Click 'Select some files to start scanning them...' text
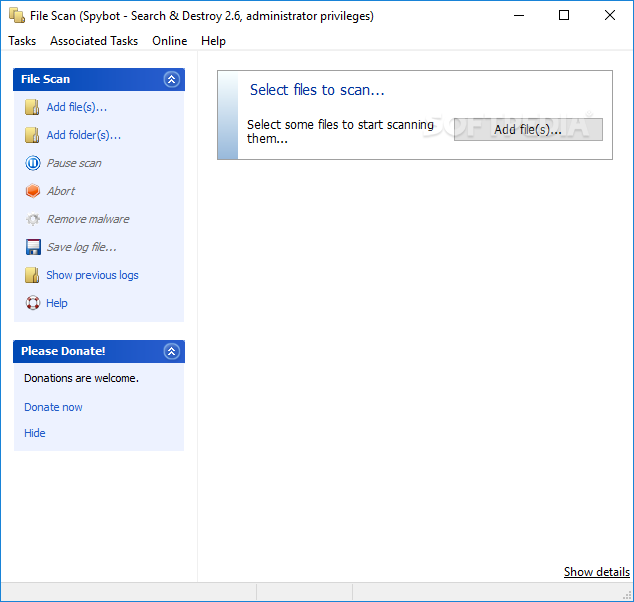The width and height of the screenshot is (634, 602). pos(340,131)
